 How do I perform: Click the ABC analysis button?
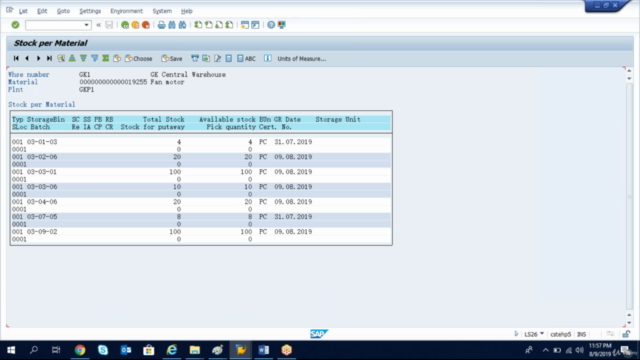click(247, 58)
